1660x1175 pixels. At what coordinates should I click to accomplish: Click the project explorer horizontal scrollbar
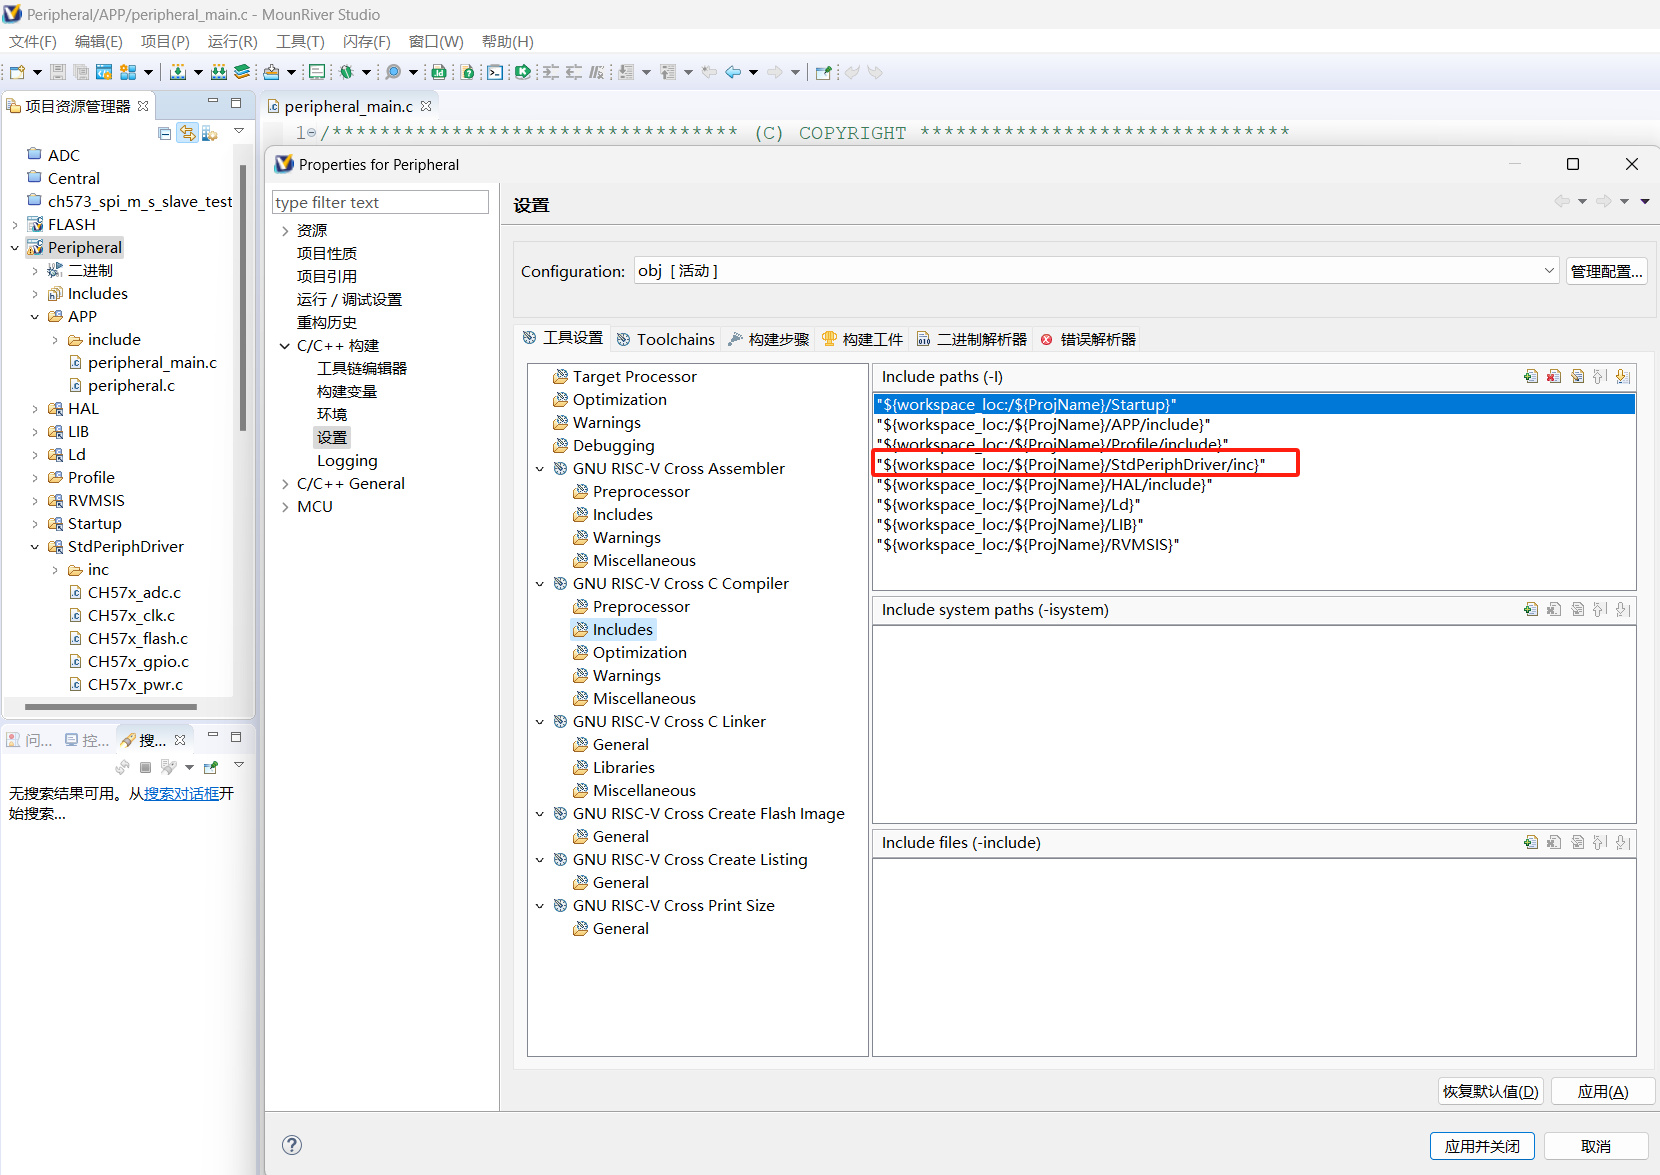[111, 707]
